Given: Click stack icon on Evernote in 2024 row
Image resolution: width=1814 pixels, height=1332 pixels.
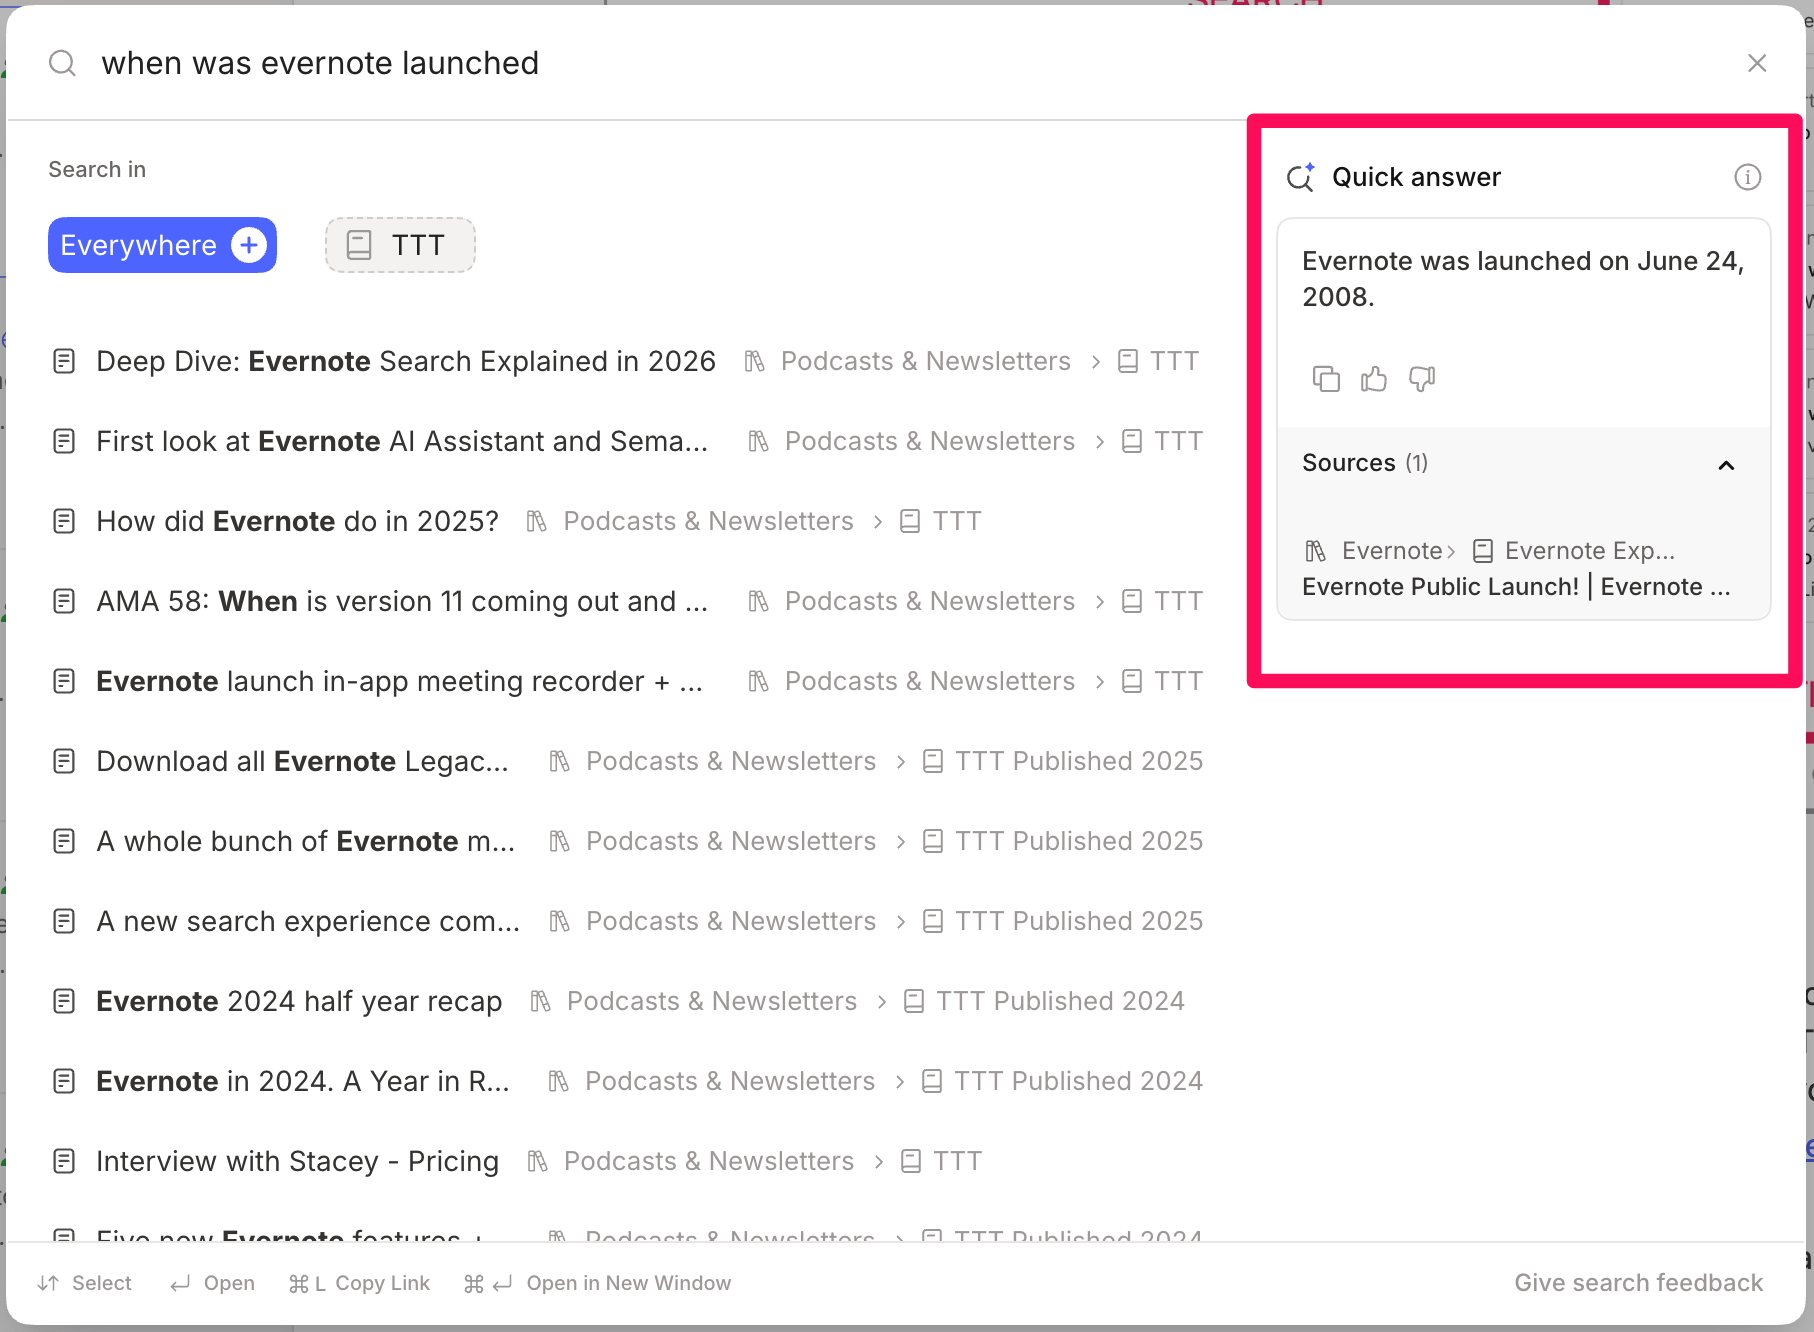Looking at the screenshot, I should tap(559, 1081).
